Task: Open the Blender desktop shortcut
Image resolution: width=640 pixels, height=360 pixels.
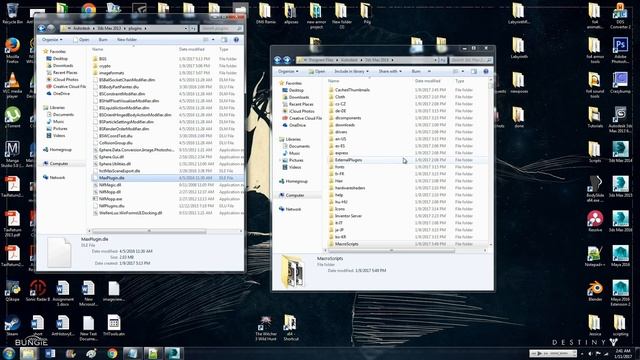Action: click(x=595, y=291)
